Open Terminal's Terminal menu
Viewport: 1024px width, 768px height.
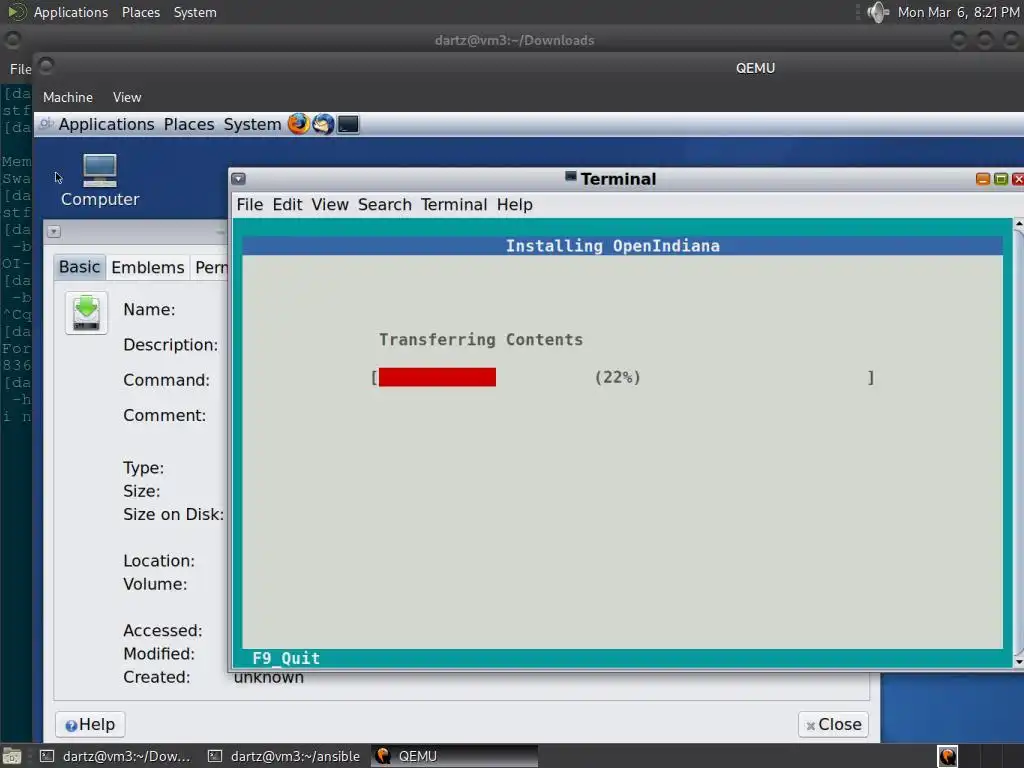pyautogui.click(x=454, y=204)
